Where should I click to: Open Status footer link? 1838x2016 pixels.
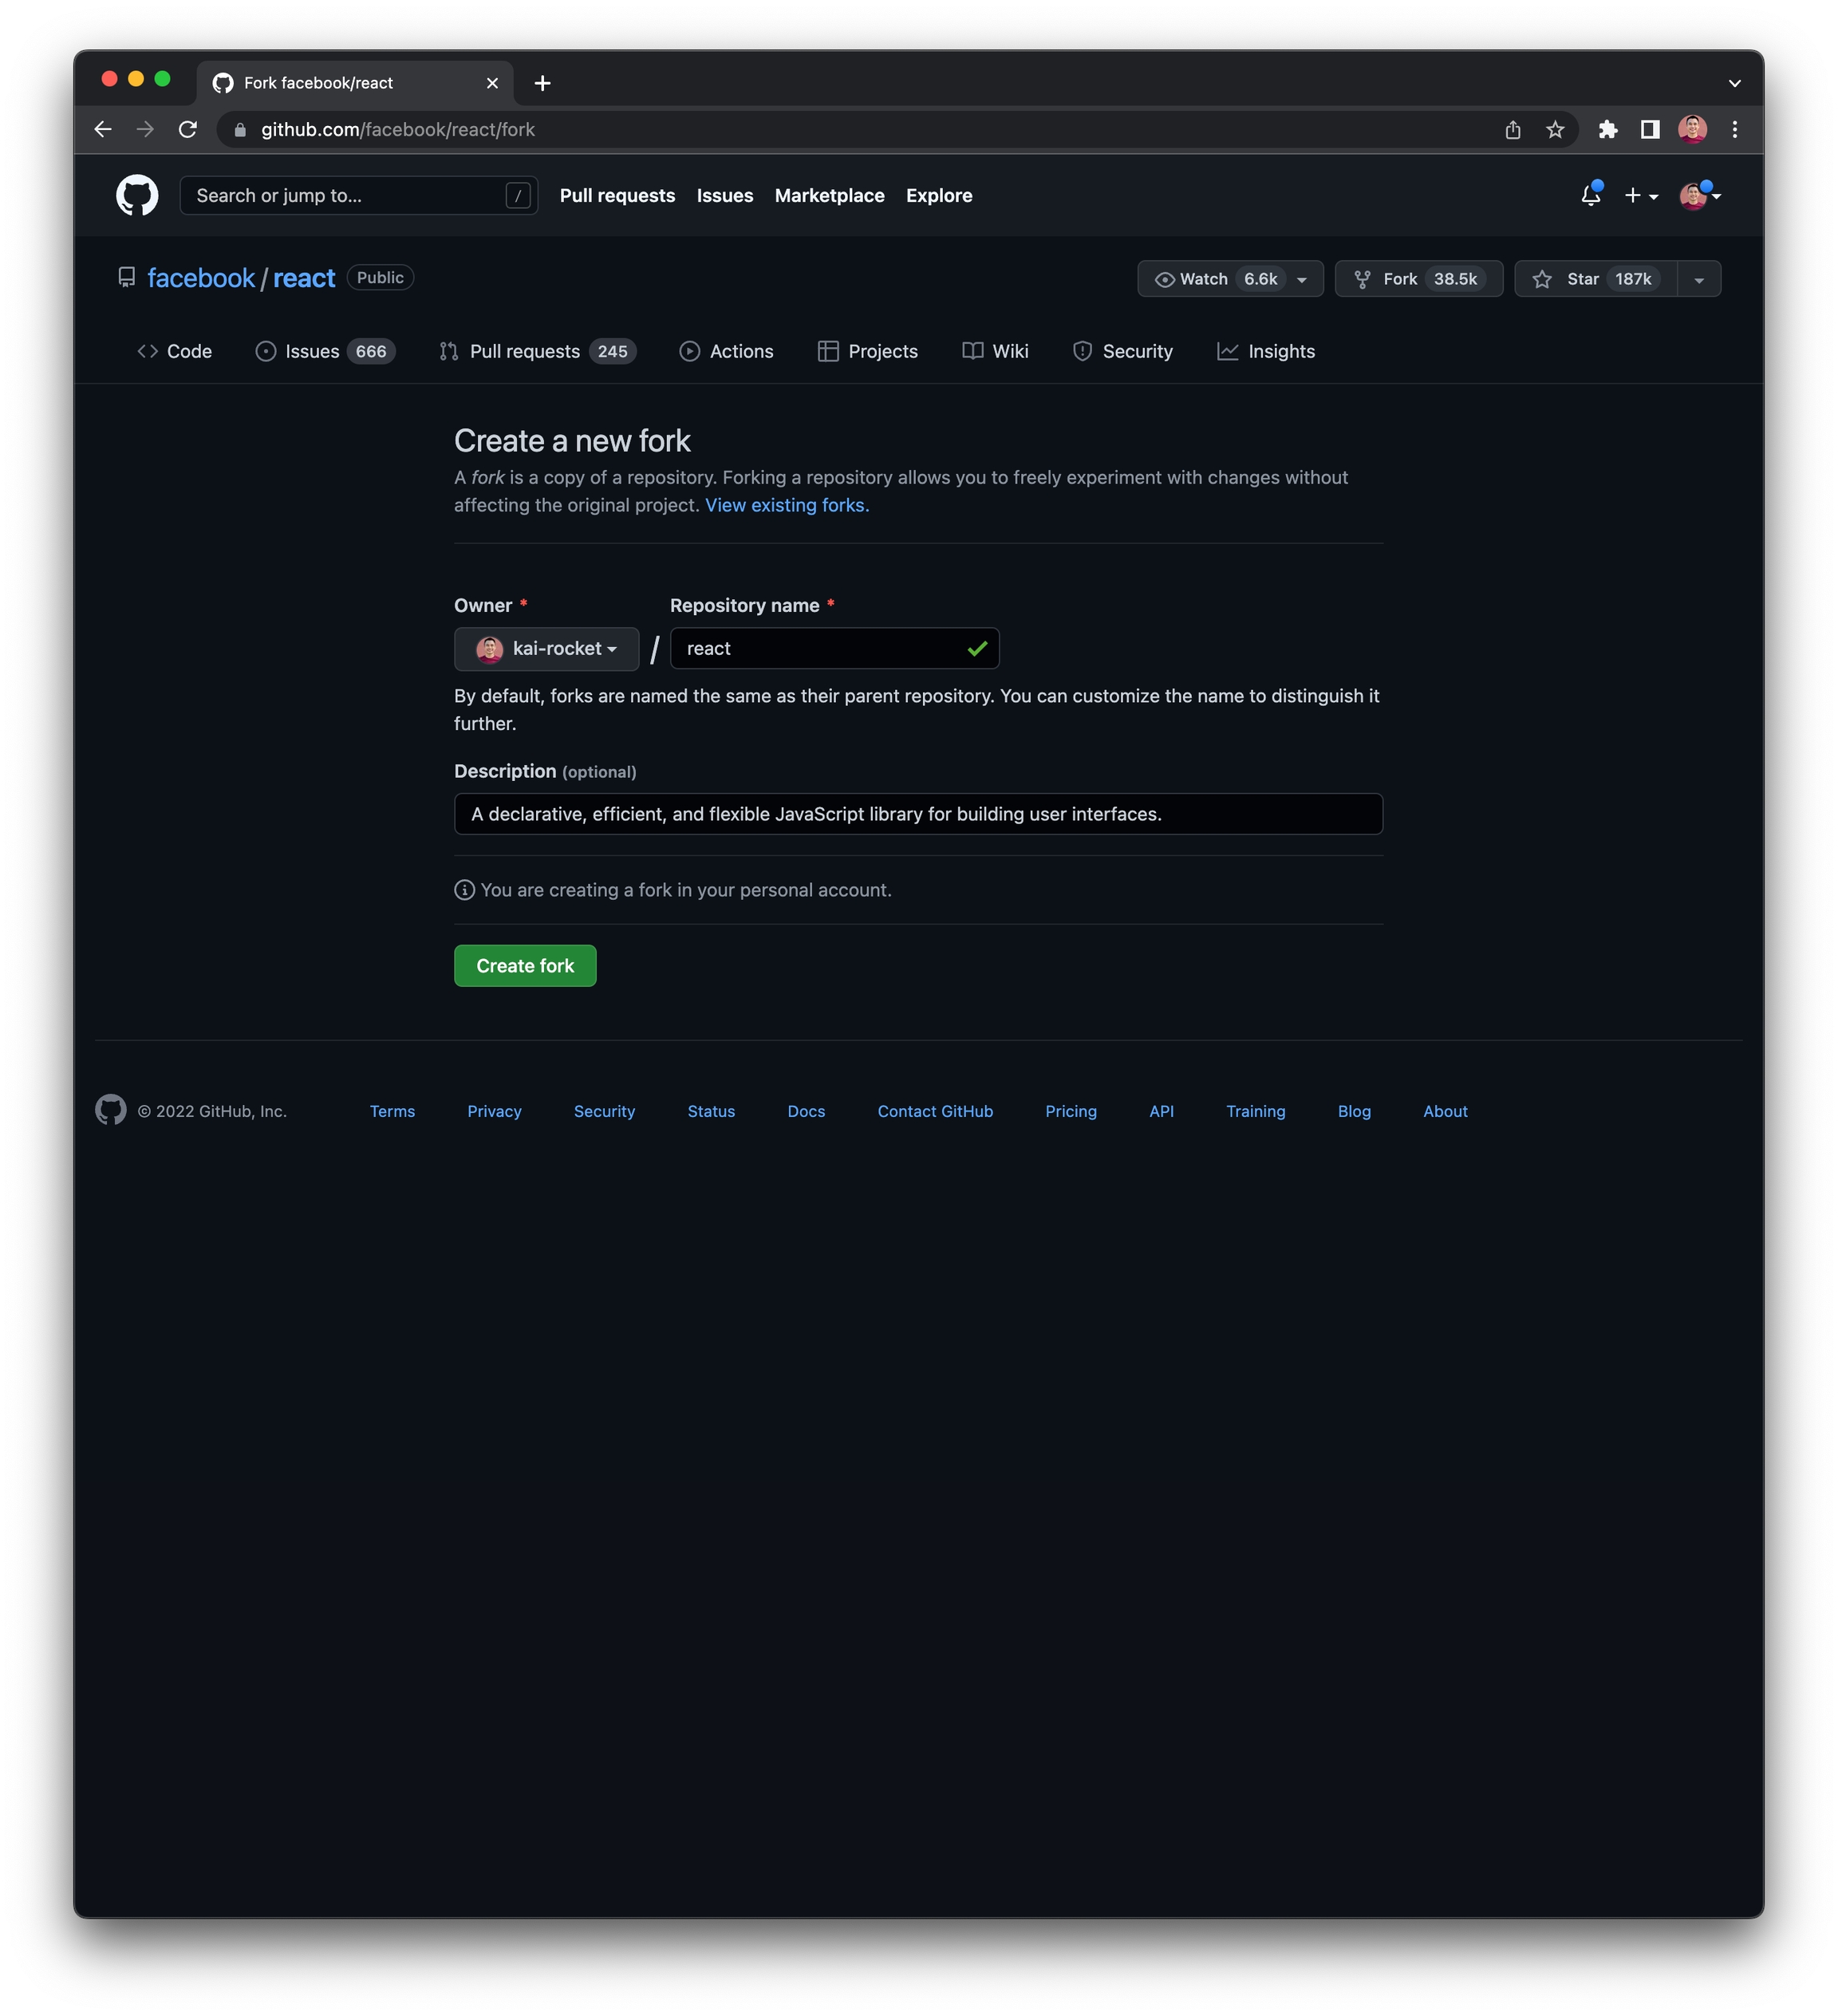711,1111
